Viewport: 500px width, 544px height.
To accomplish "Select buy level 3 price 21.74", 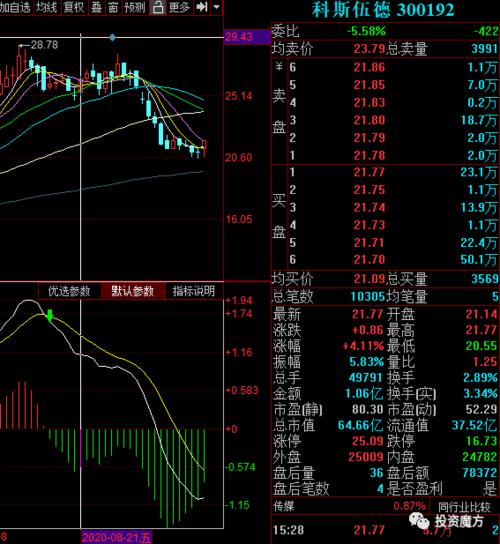I will point(369,207).
